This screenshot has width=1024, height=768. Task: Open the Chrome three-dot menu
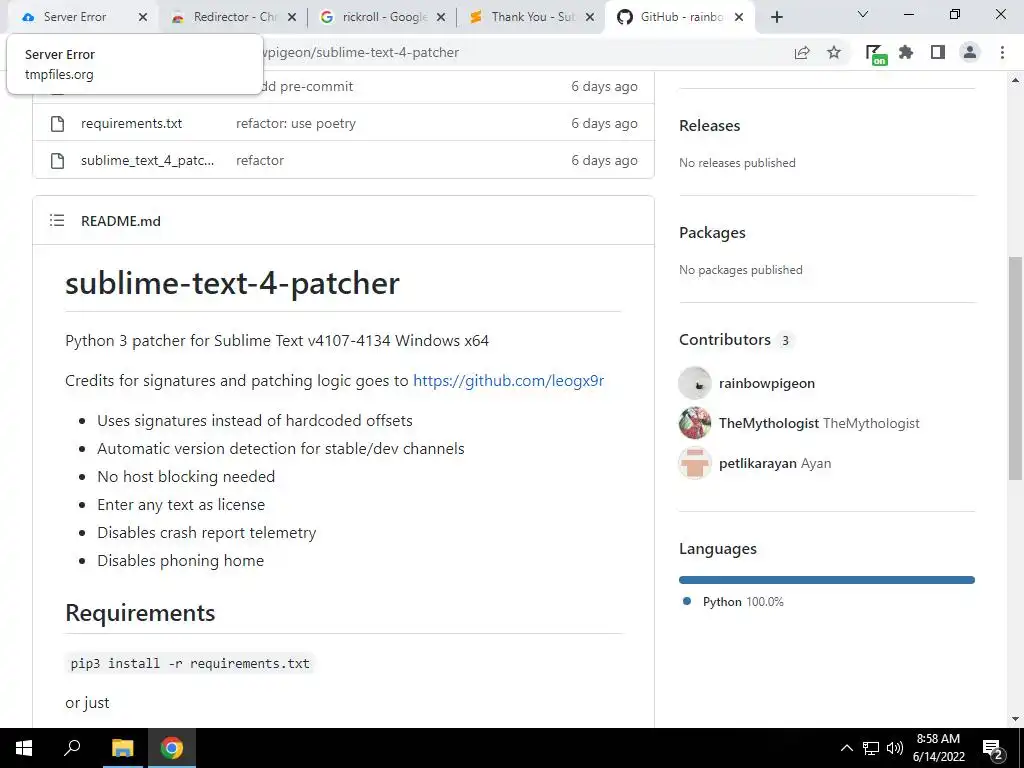click(x=1002, y=53)
